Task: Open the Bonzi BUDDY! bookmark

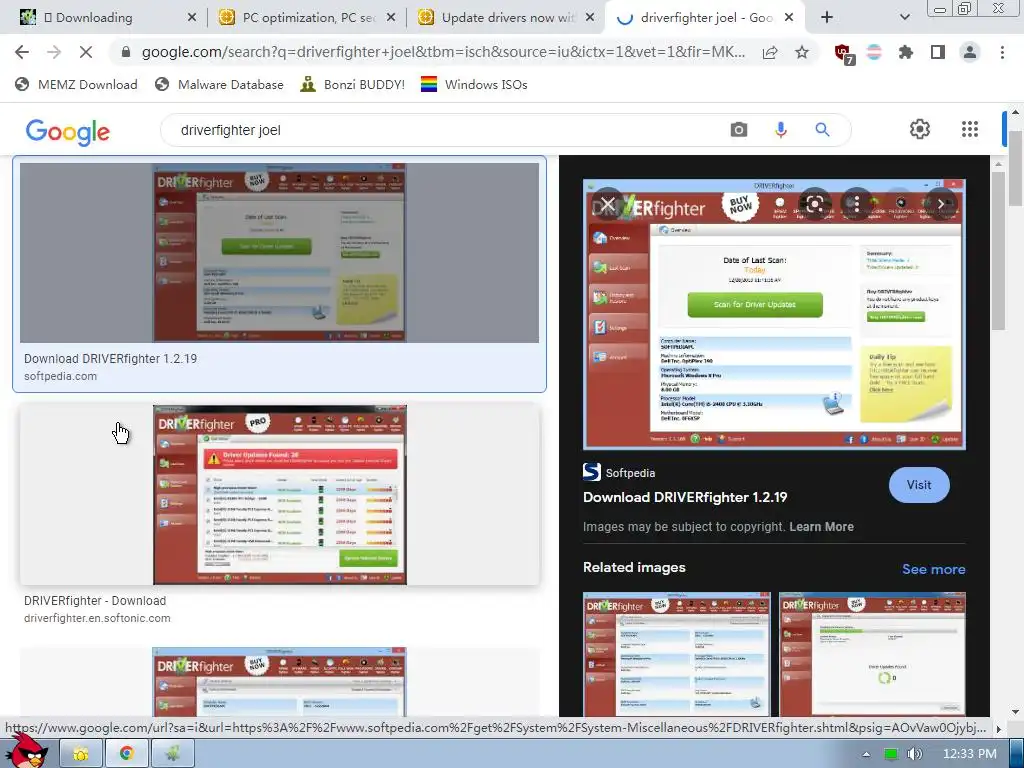Action: (x=353, y=84)
